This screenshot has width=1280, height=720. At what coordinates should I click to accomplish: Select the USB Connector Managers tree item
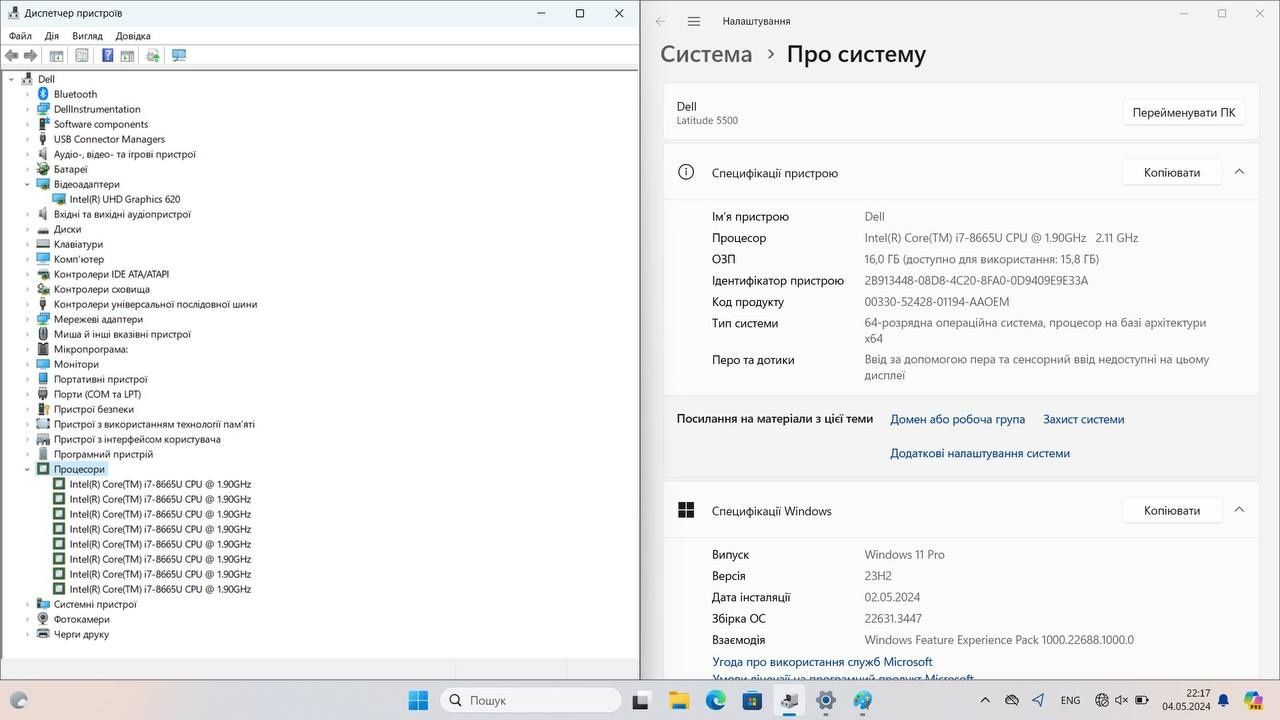click(x=109, y=139)
